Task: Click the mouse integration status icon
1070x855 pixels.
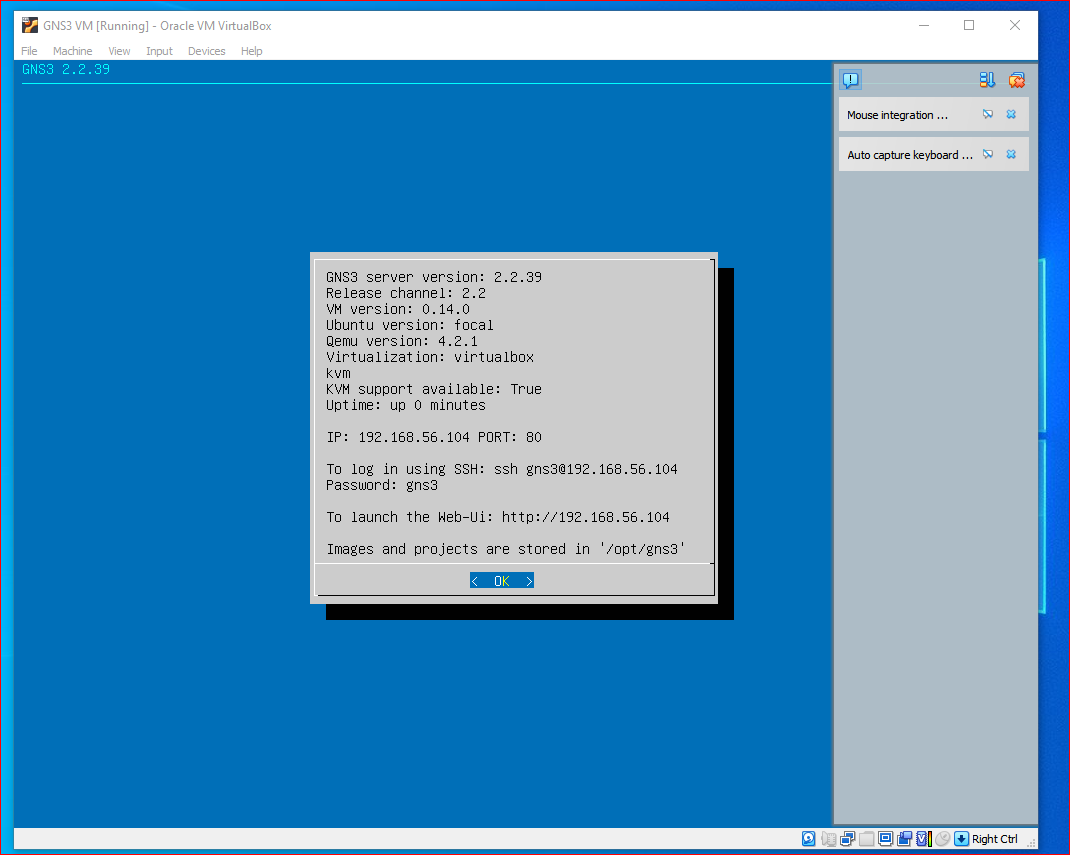Action: 942,838
